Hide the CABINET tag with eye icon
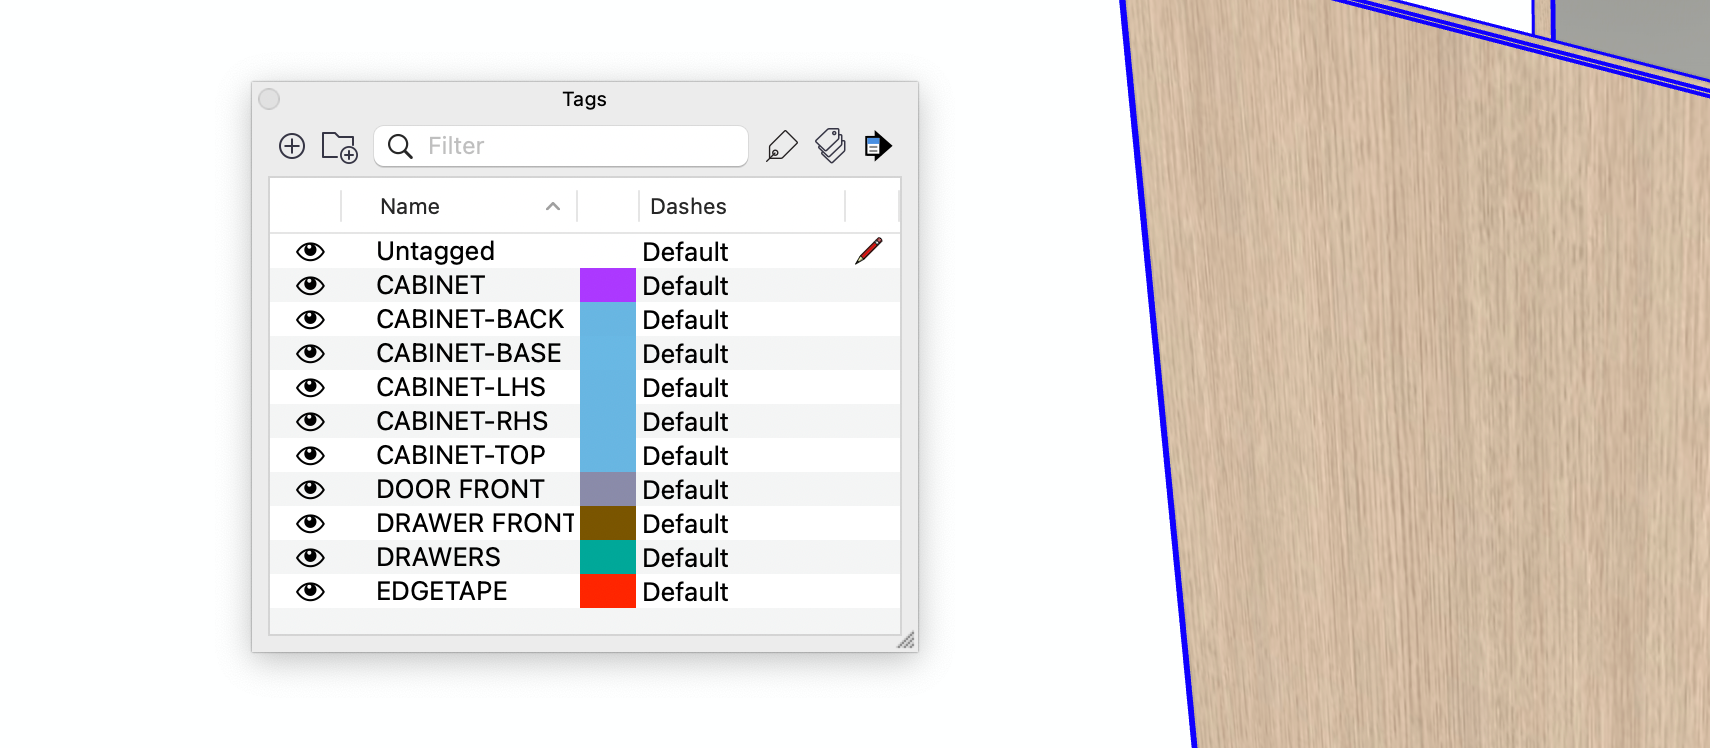The width and height of the screenshot is (1710, 748). click(310, 285)
